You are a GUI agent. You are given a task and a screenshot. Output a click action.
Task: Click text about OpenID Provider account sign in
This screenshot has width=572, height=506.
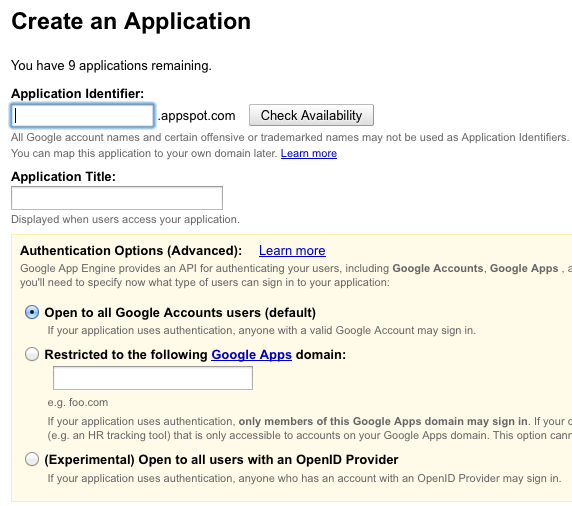click(304, 478)
